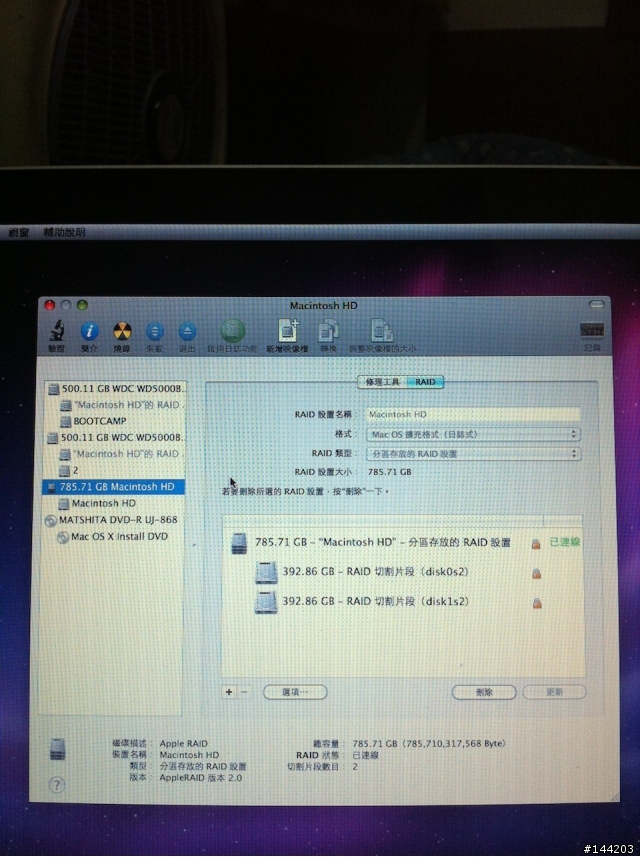The image size is (640, 857).
Task: Select MATSHITA DVD-R UJ-868 drive
Action: point(111,520)
